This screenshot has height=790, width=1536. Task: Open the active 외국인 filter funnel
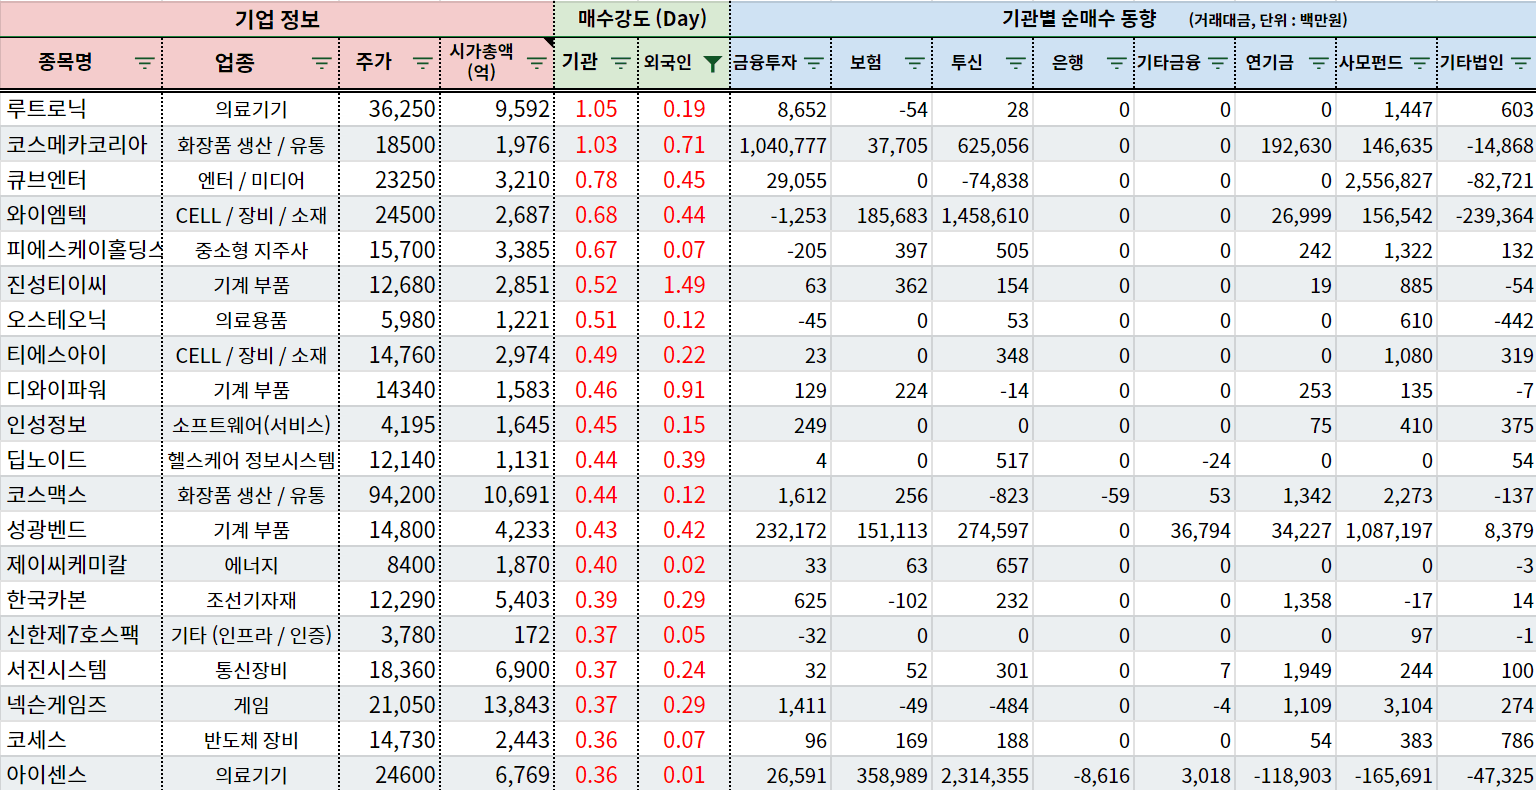pyautogui.click(x=712, y=63)
